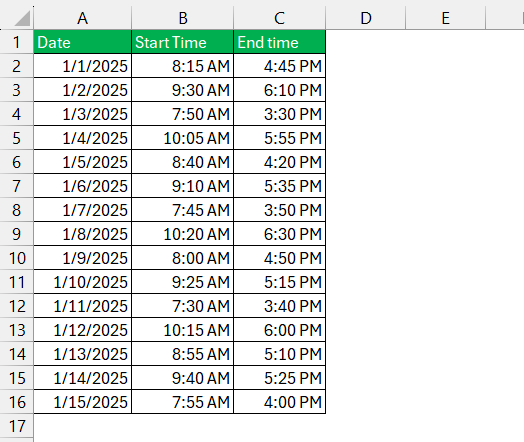Select cell with date 1/1/2025
Viewport: 524px width, 442px height.
click(83, 66)
